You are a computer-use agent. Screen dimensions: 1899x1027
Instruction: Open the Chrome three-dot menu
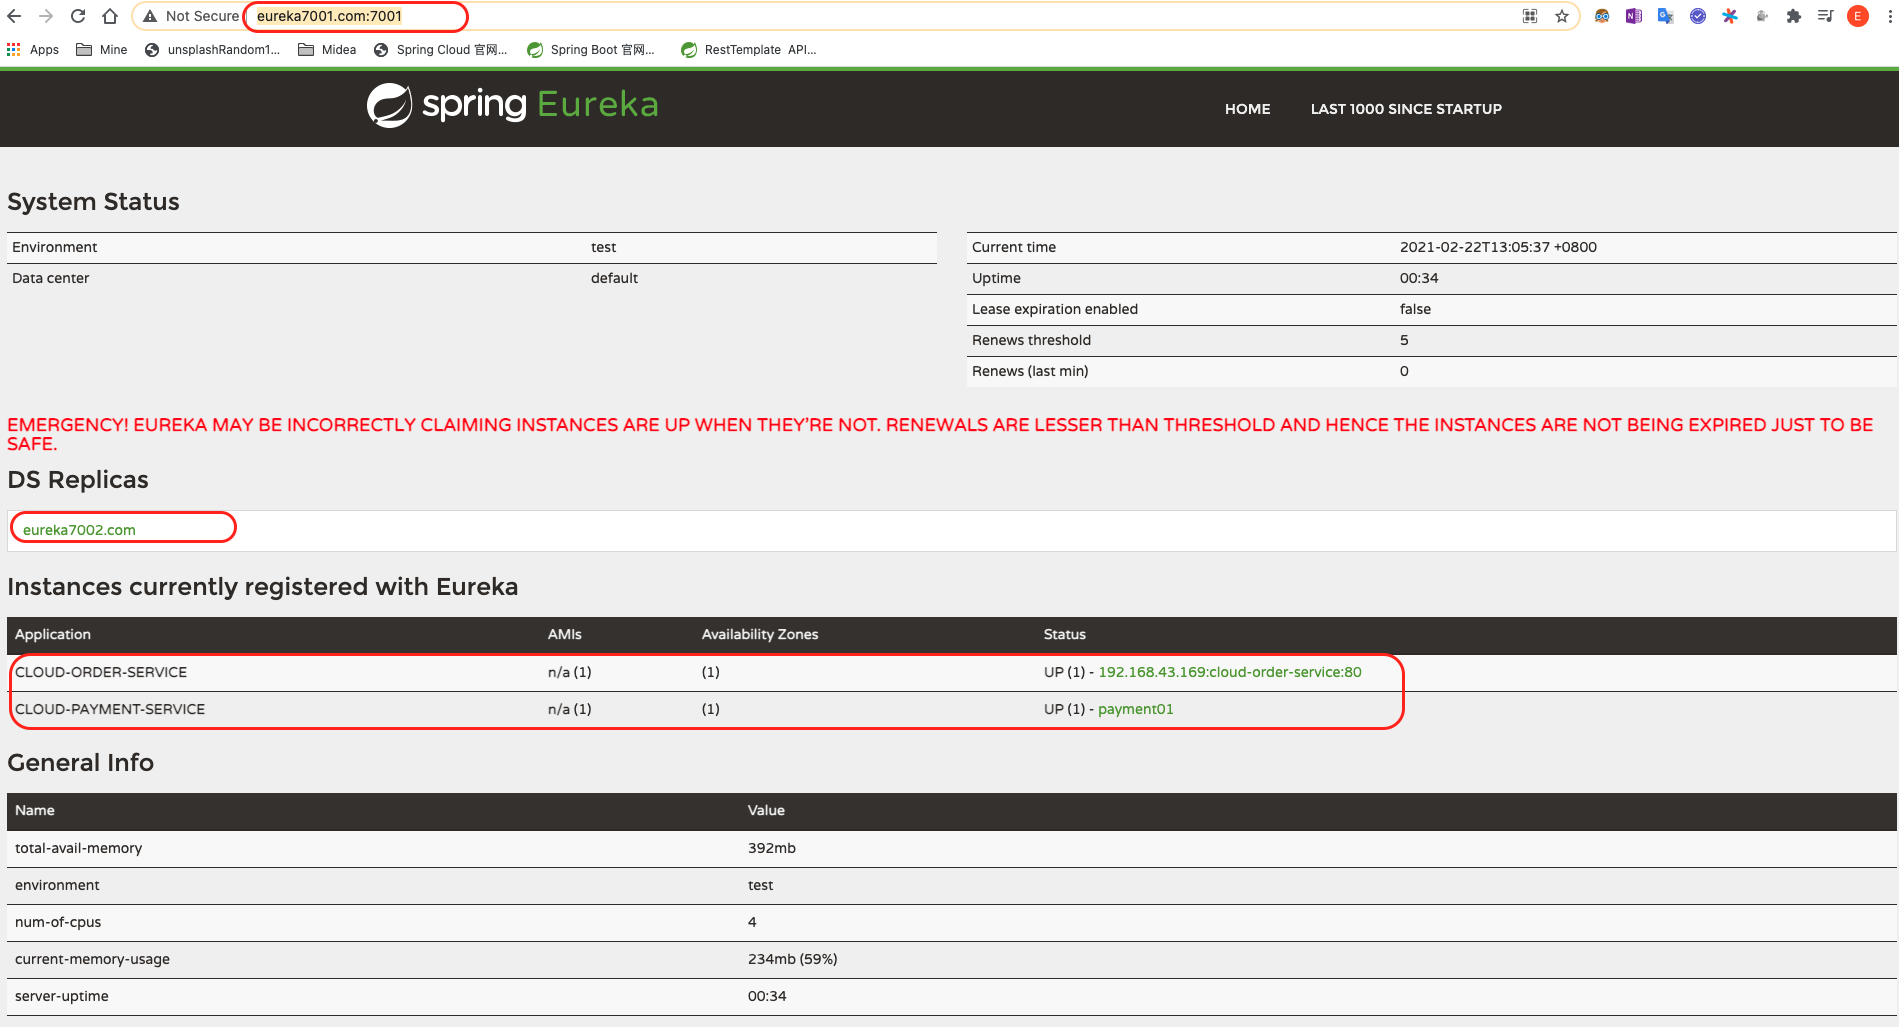pos(1889,16)
